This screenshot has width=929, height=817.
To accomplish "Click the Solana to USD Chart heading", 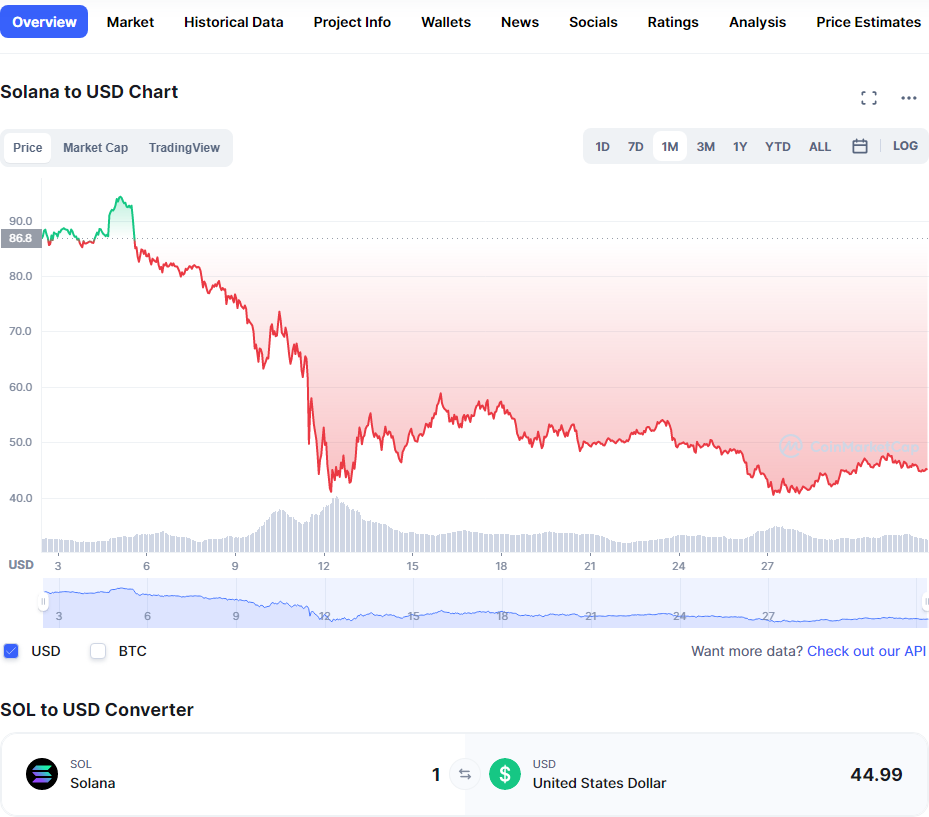I will click(x=89, y=92).
